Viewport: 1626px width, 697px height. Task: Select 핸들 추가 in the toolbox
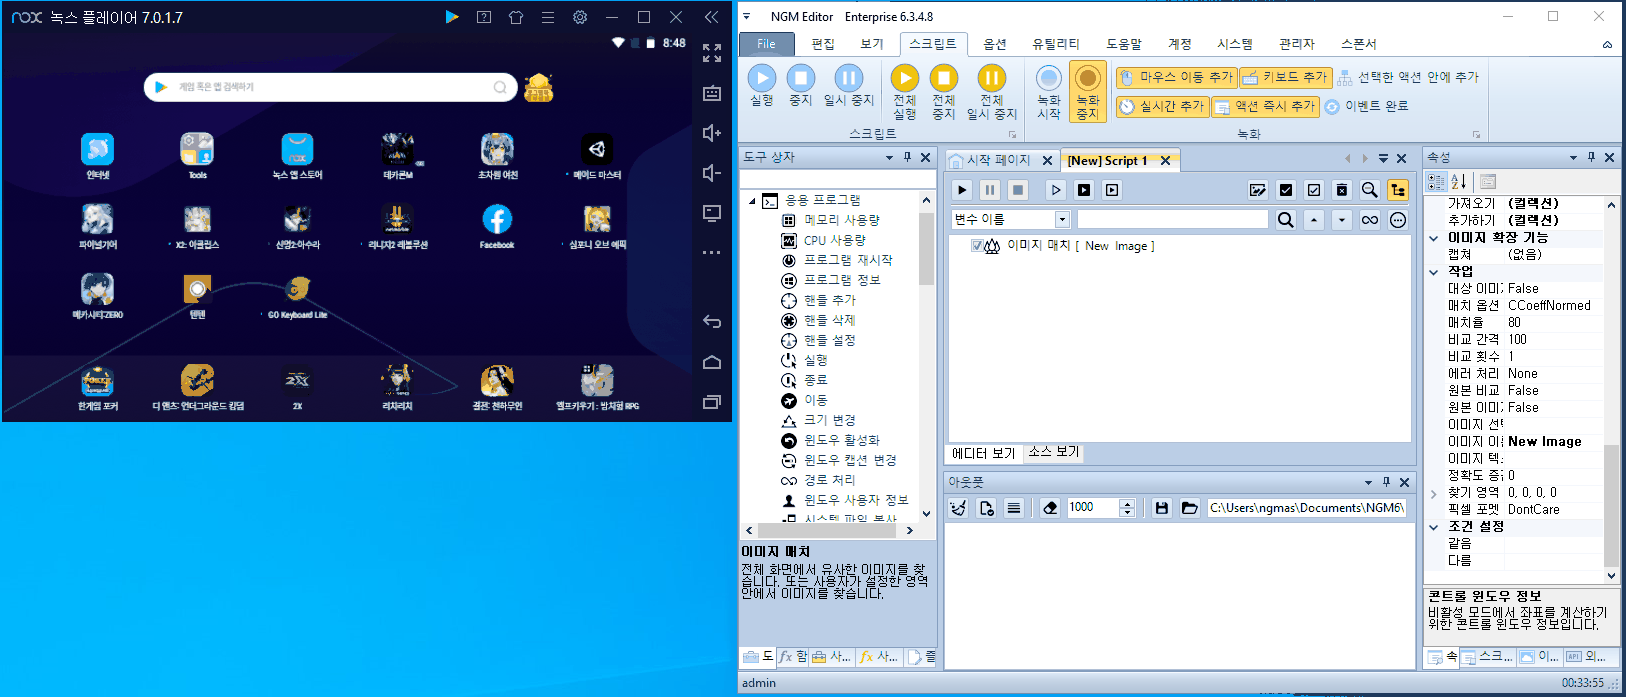tap(830, 300)
